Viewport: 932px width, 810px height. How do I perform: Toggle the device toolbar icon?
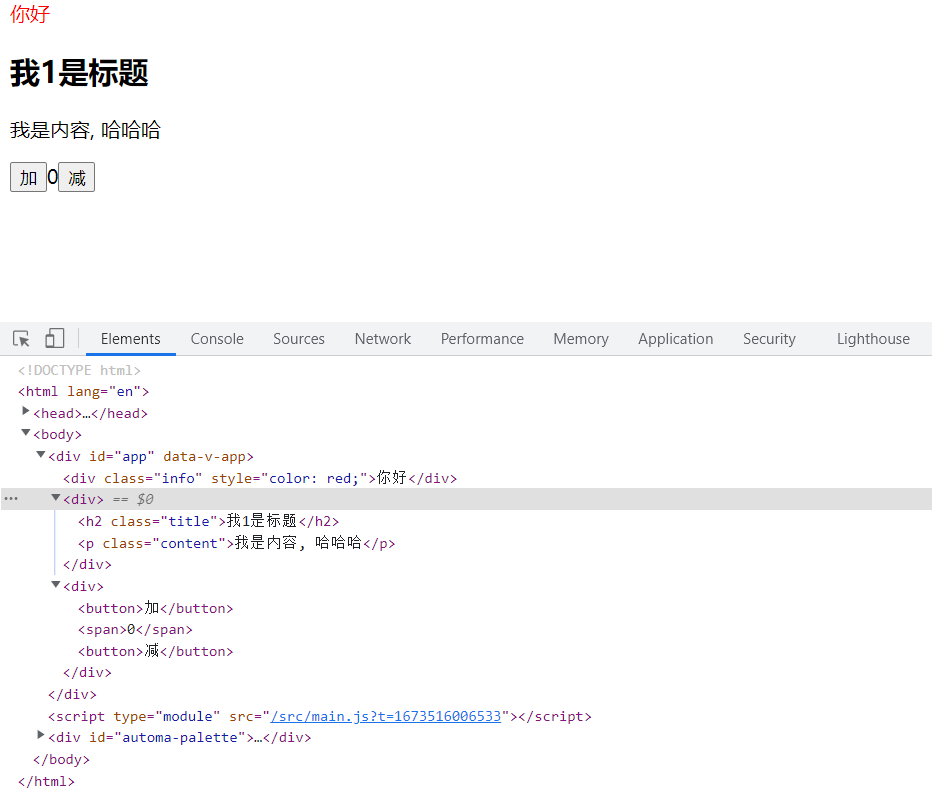pos(55,338)
